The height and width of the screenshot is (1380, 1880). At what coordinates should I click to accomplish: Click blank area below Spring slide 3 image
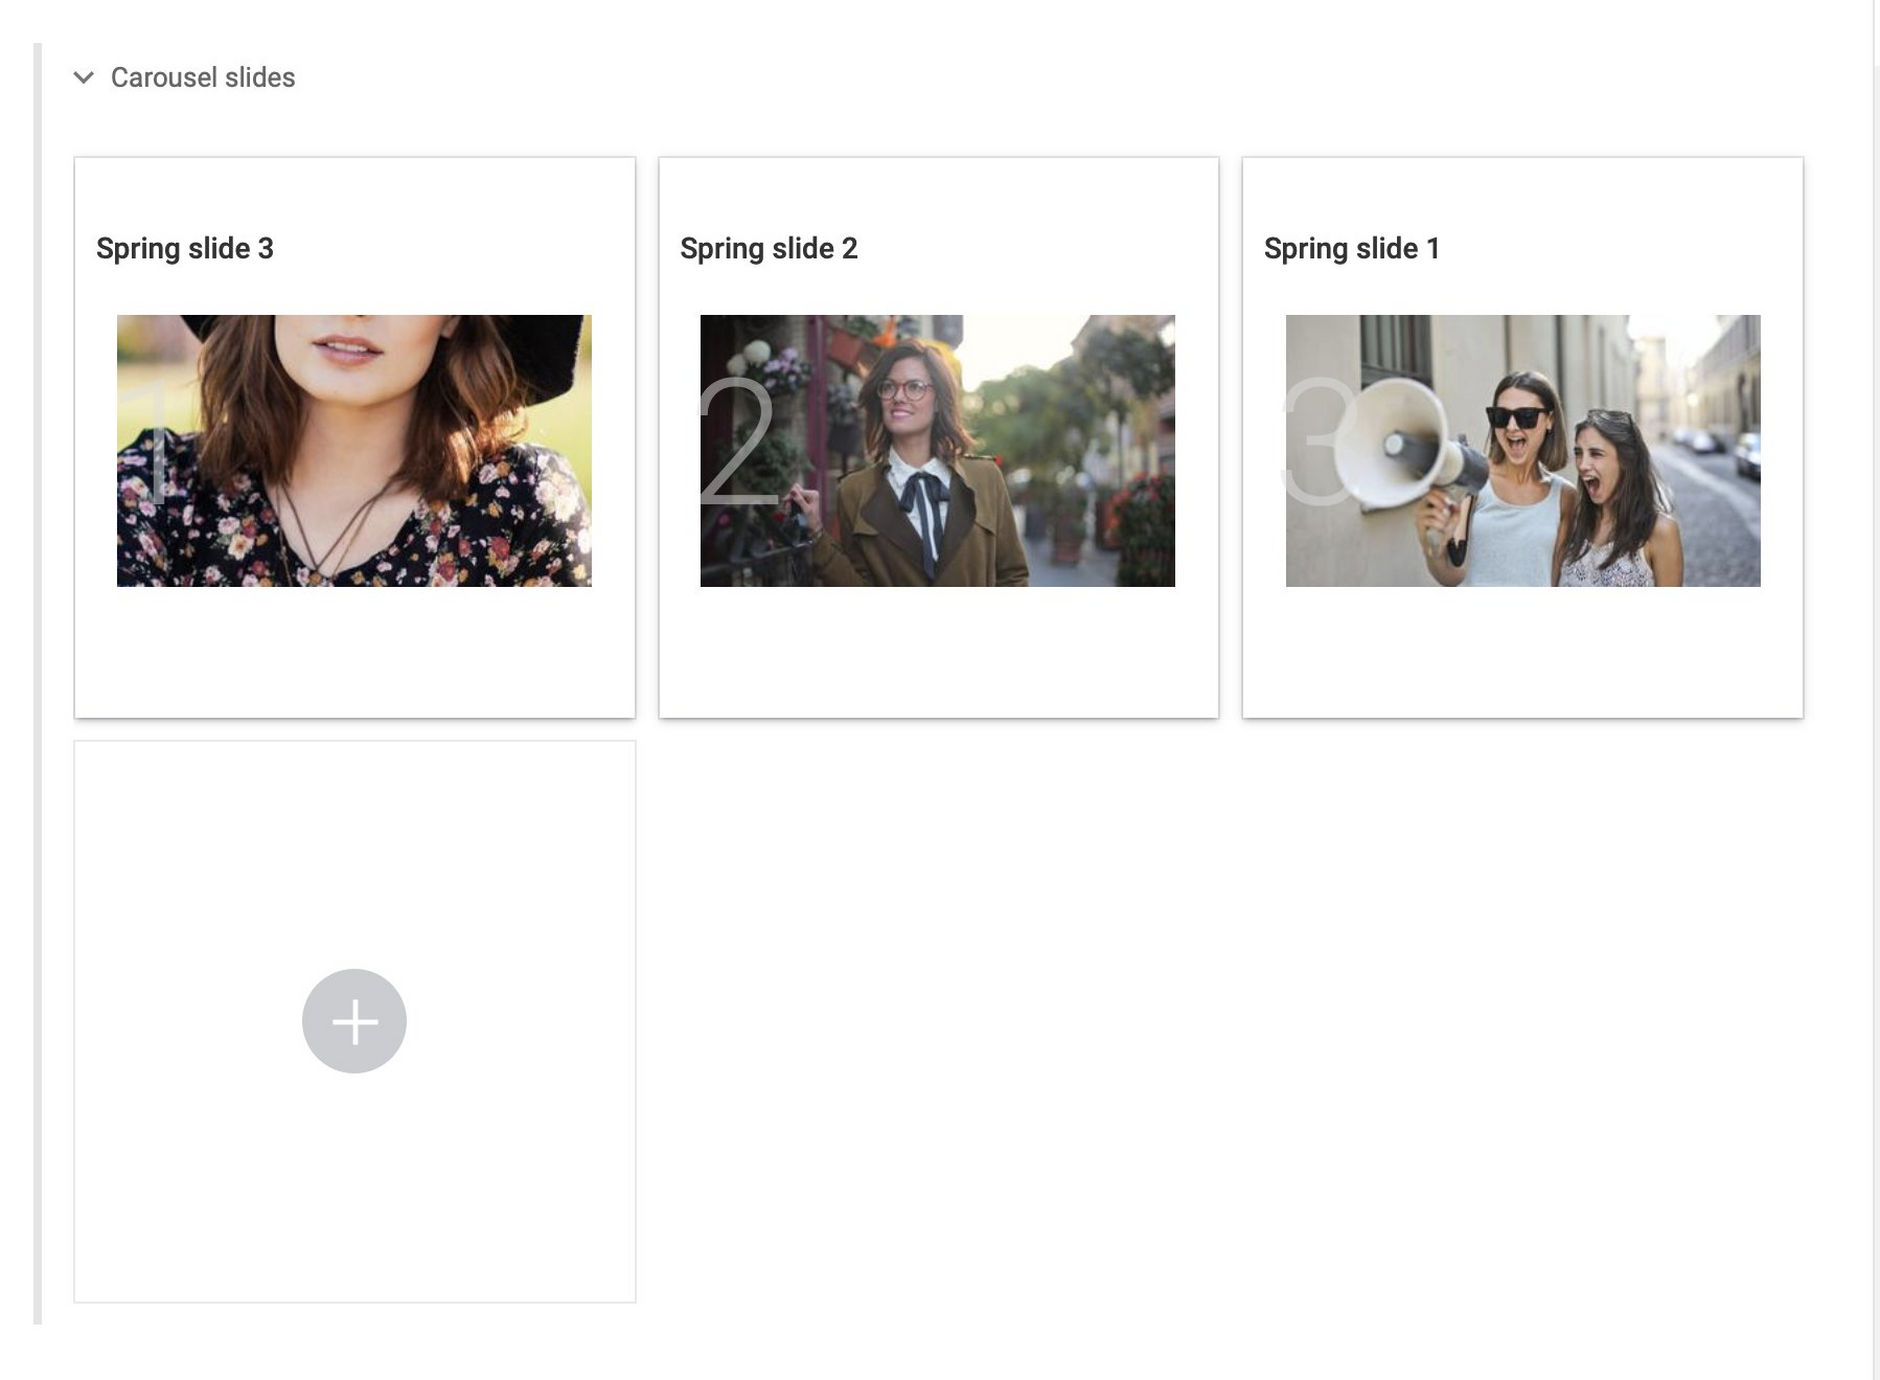354,650
